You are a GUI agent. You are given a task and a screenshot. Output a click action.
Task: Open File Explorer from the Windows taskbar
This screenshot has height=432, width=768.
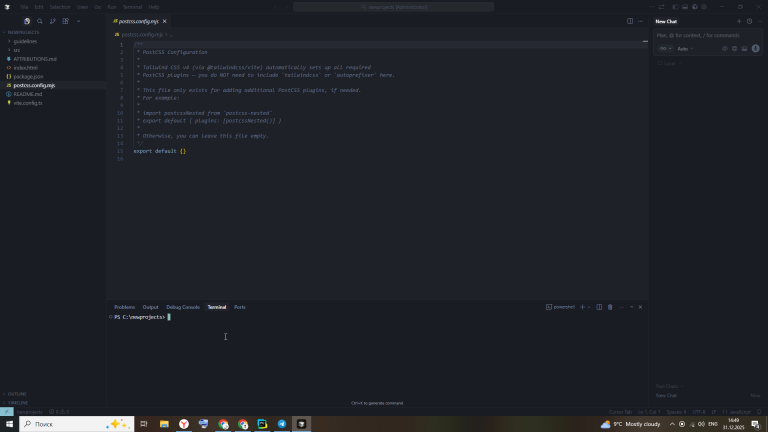164,424
